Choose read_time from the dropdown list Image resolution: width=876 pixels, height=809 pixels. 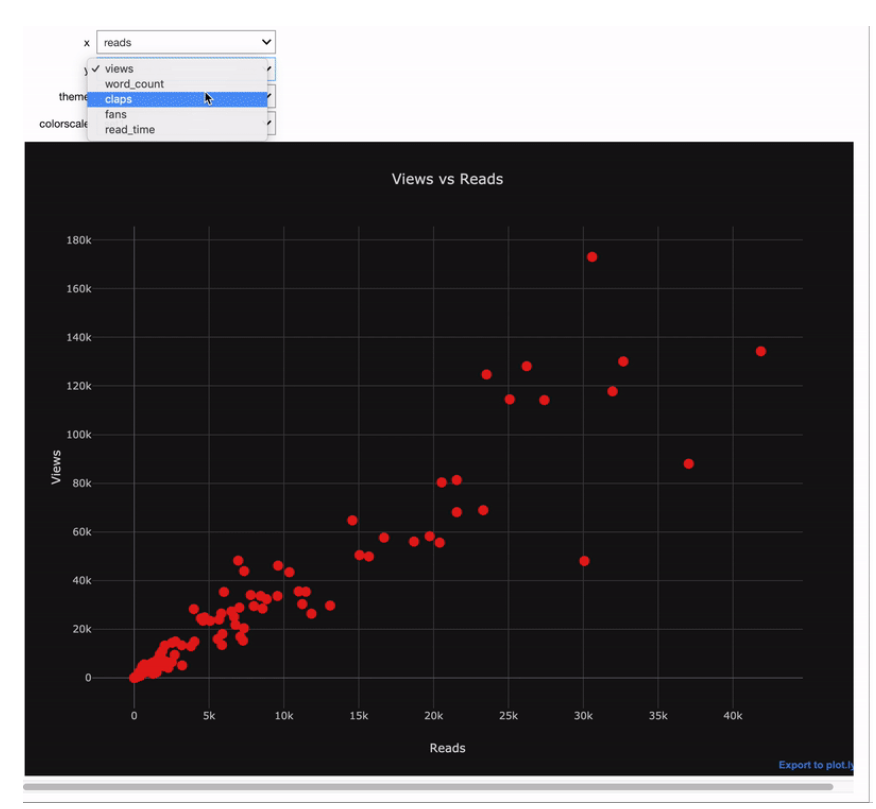click(177, 129)
